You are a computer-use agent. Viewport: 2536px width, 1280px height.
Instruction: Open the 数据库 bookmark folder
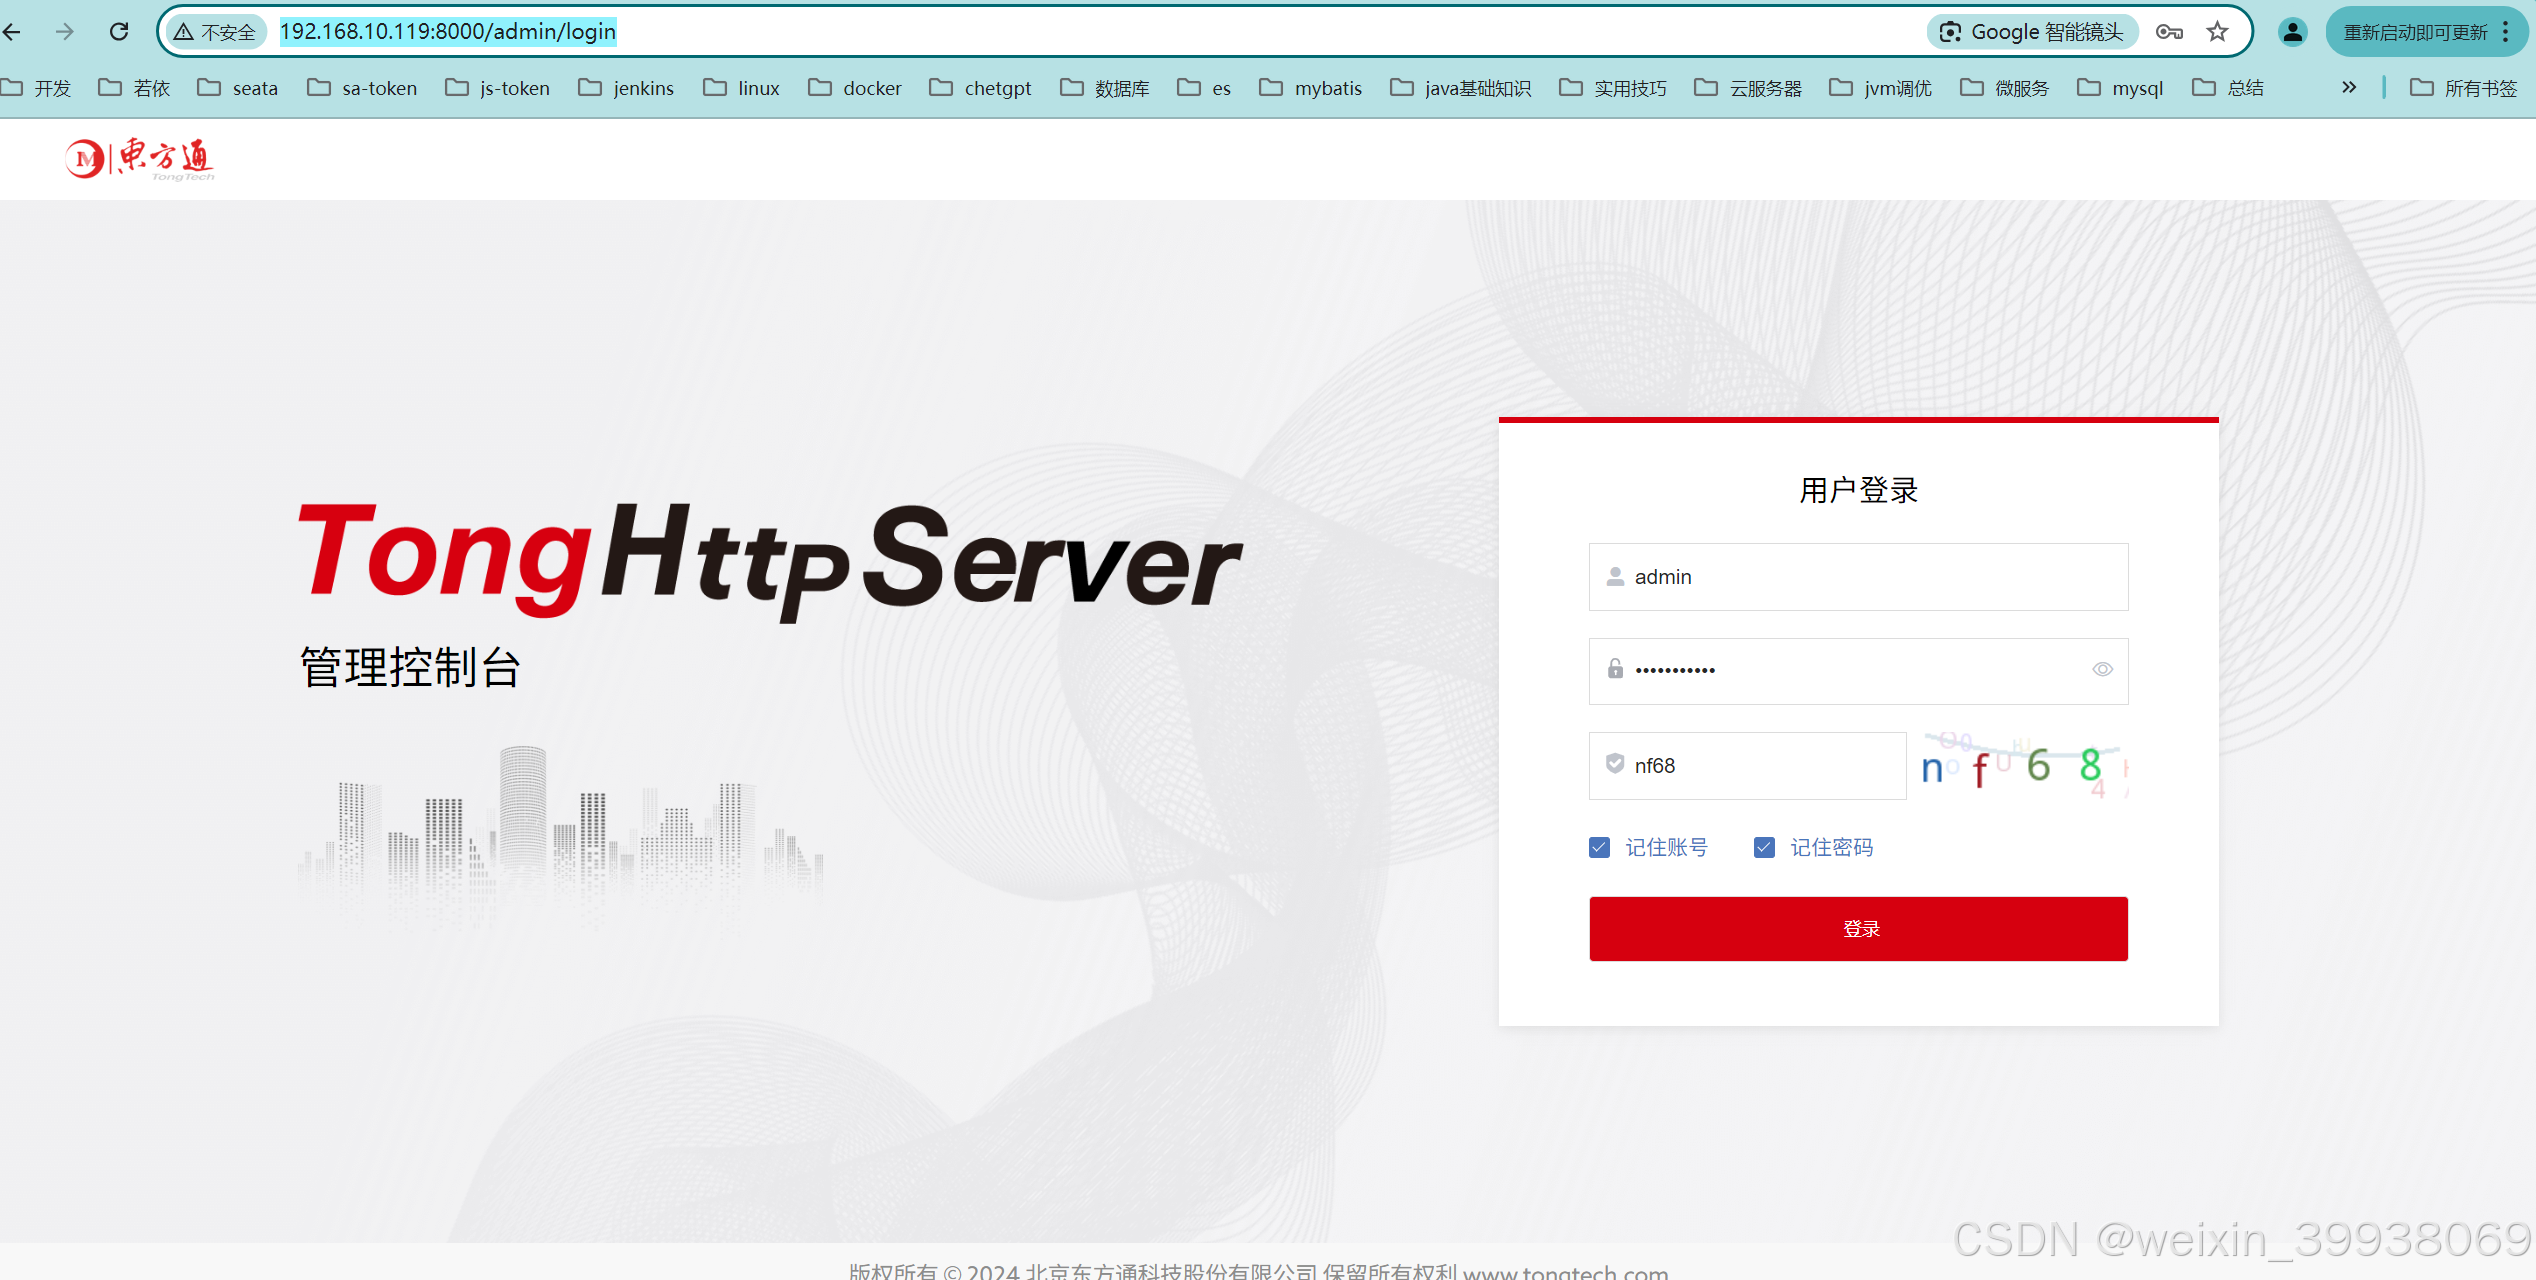pos(1105,88)
